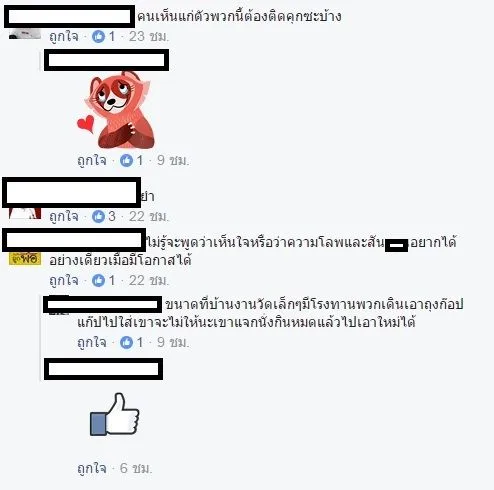Like the short comment with 3 reactions

64,217
